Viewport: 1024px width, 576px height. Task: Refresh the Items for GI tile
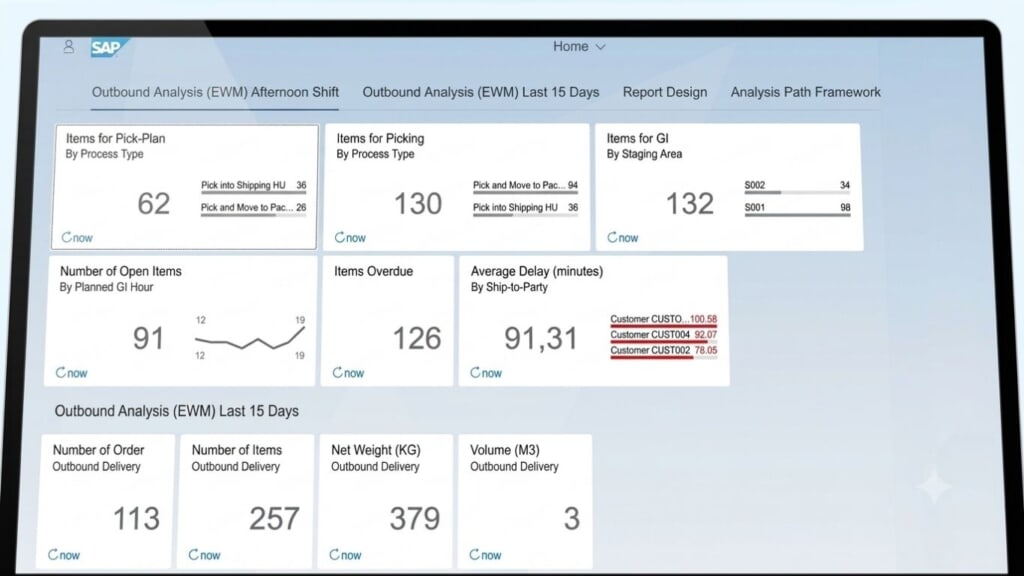tap(622, 238)
